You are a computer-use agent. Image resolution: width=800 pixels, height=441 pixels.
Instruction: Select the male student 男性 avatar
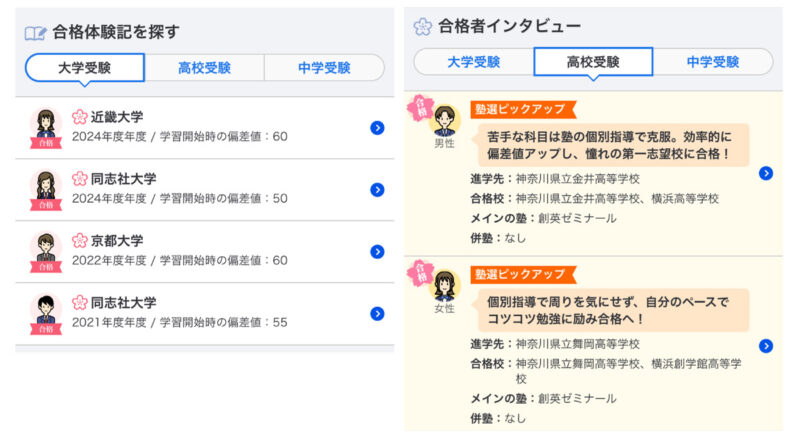(x=444, y=121)
